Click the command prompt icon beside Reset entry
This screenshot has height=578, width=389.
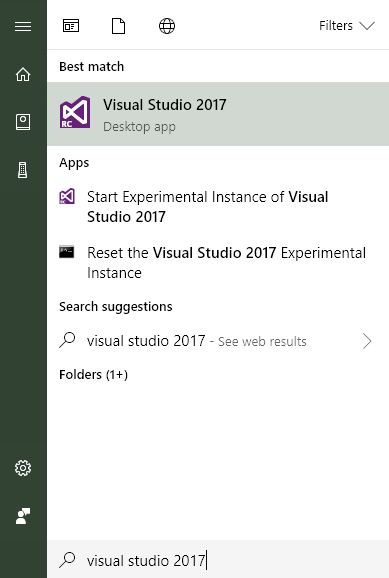coord(67,252)
